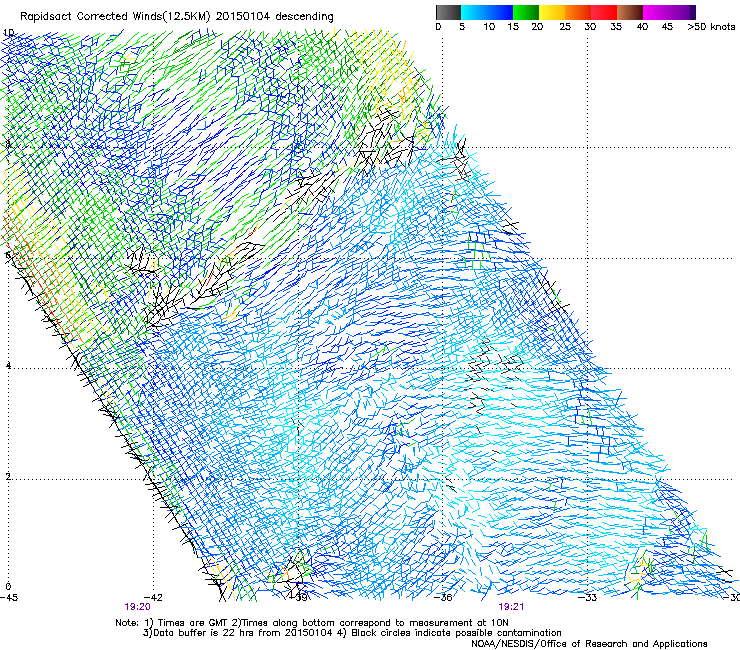
Task: Click the 'Data buffer is 22 hrs' note line
Action: (352, 633)
